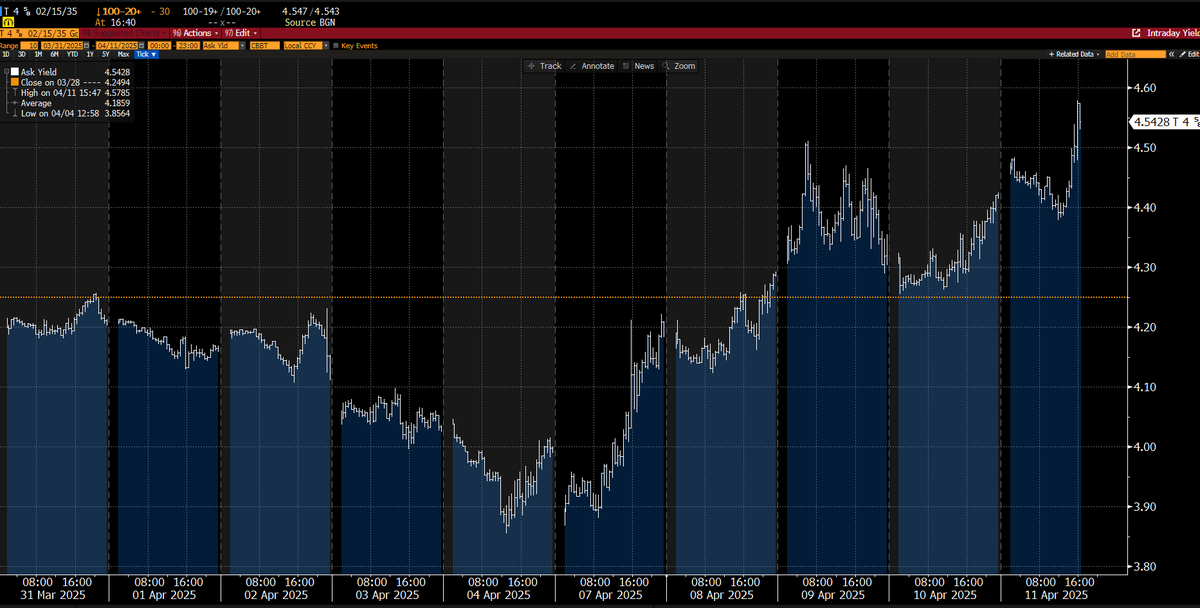The height and width of the screenshot is (608, 1200).
Task: Select the Max range tab
Action: point(123,54)
